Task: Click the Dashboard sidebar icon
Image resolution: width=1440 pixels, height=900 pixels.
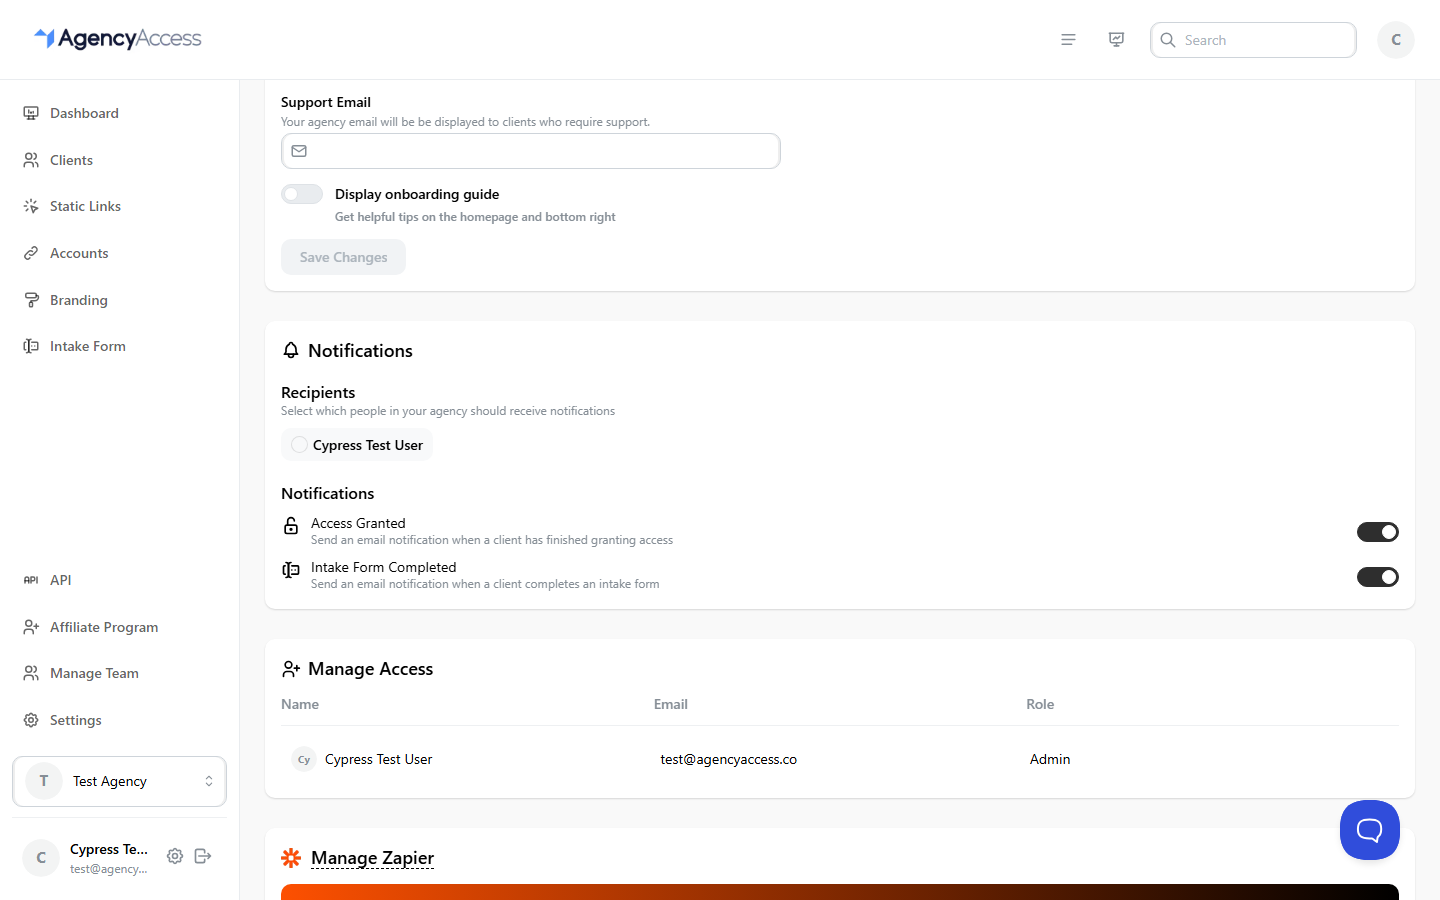Action: point(31,113)
